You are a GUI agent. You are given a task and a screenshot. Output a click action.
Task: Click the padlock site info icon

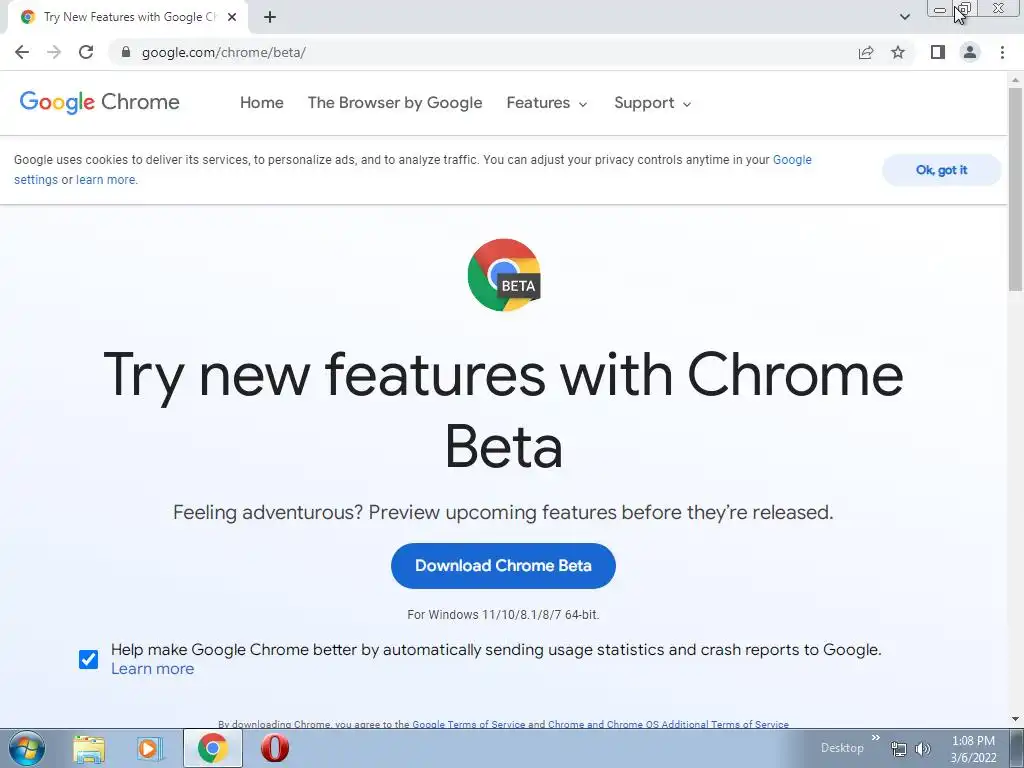coord(126,52)
